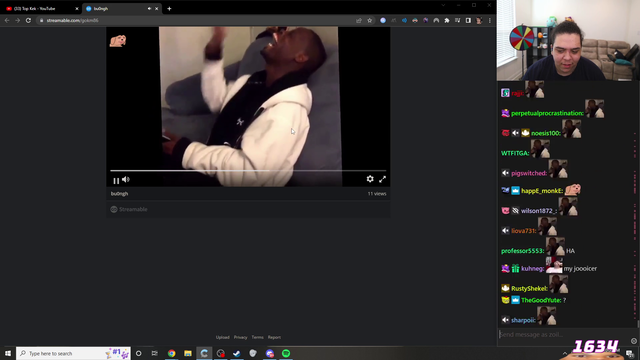Image resolution: width=640 pixels, height=360 pixels.
Task: Open Spotify from the taskbar
Action: 286,353
